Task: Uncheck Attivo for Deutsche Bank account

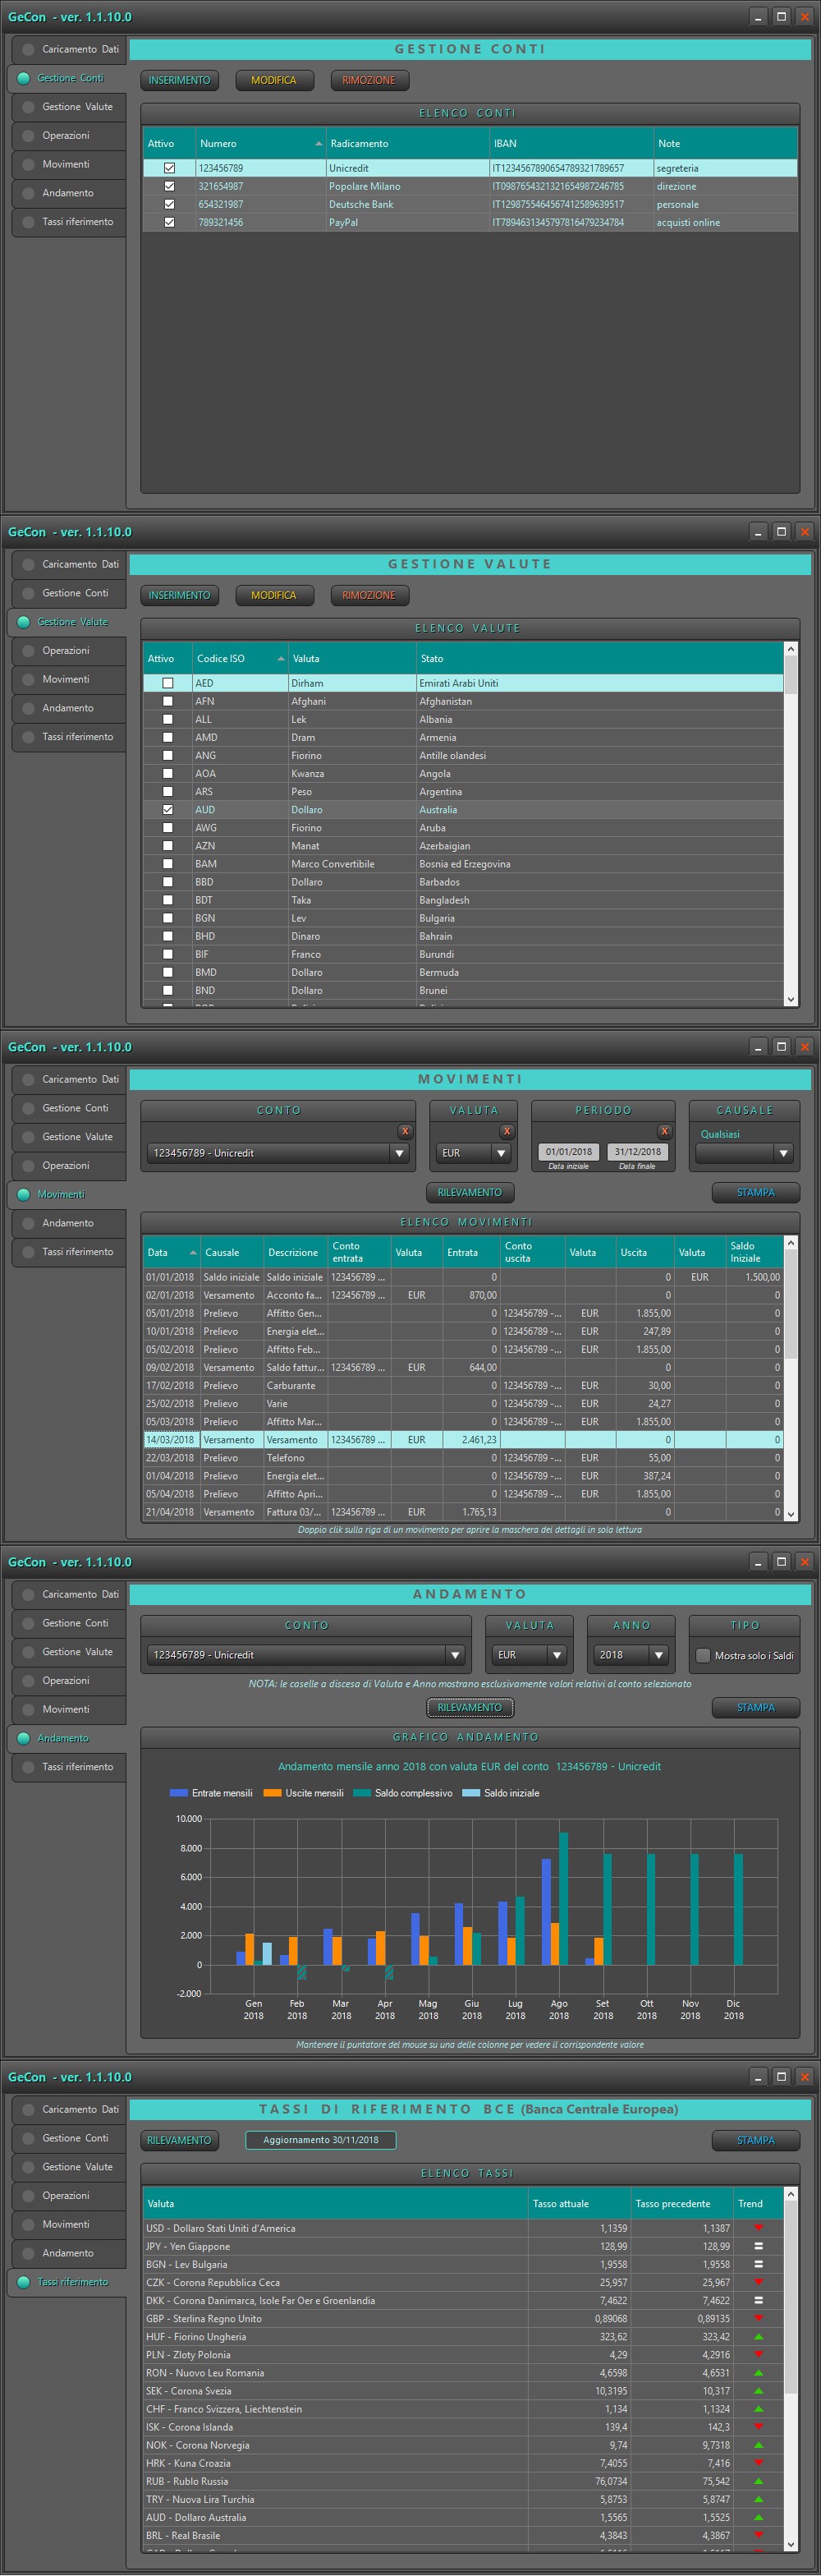Action: point(169,204)
